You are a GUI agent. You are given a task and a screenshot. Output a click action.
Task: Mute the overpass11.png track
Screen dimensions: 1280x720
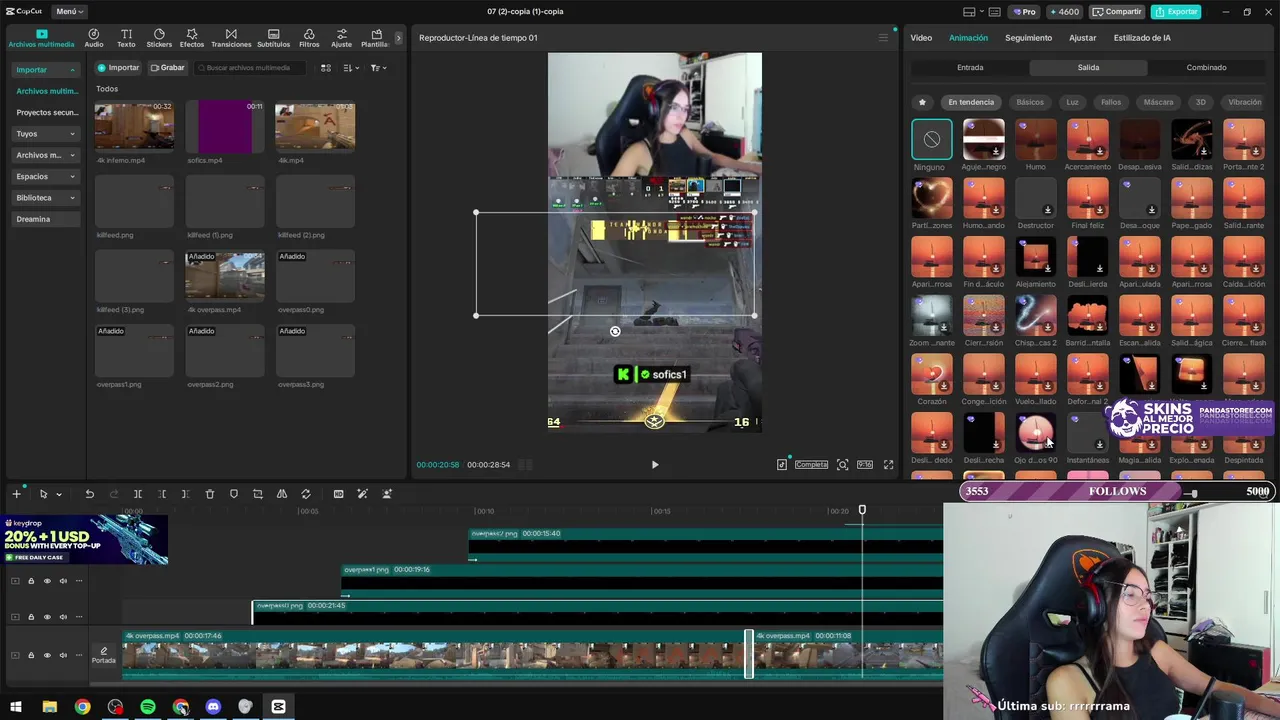click(x=63, y=617)
